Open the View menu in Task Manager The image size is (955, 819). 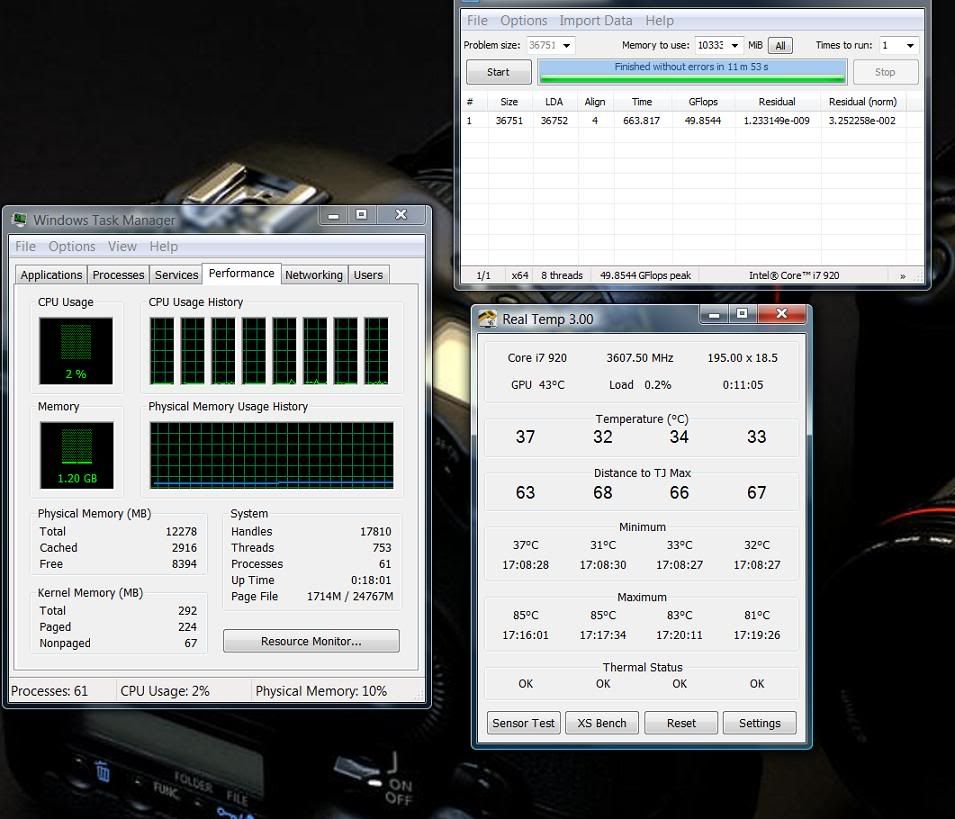click(122, 246)
